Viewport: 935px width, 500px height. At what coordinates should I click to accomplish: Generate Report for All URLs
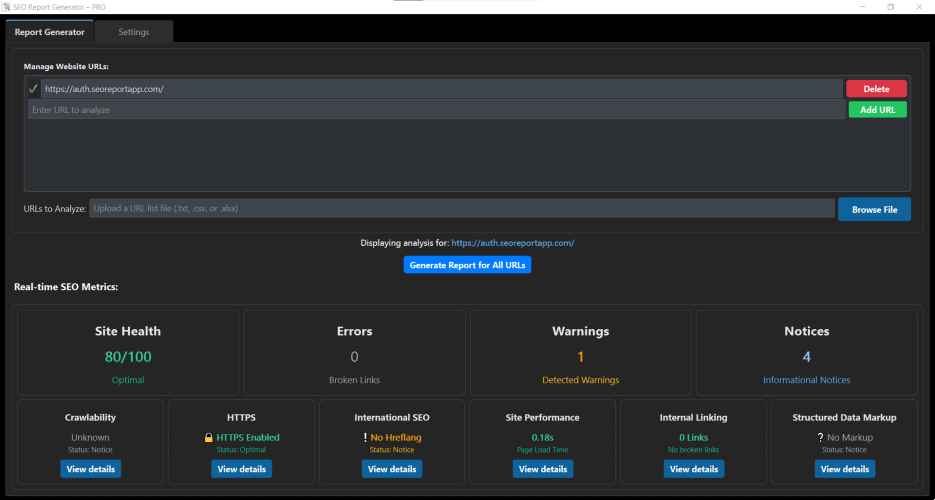pyautogui.click(x=467, y=265)
